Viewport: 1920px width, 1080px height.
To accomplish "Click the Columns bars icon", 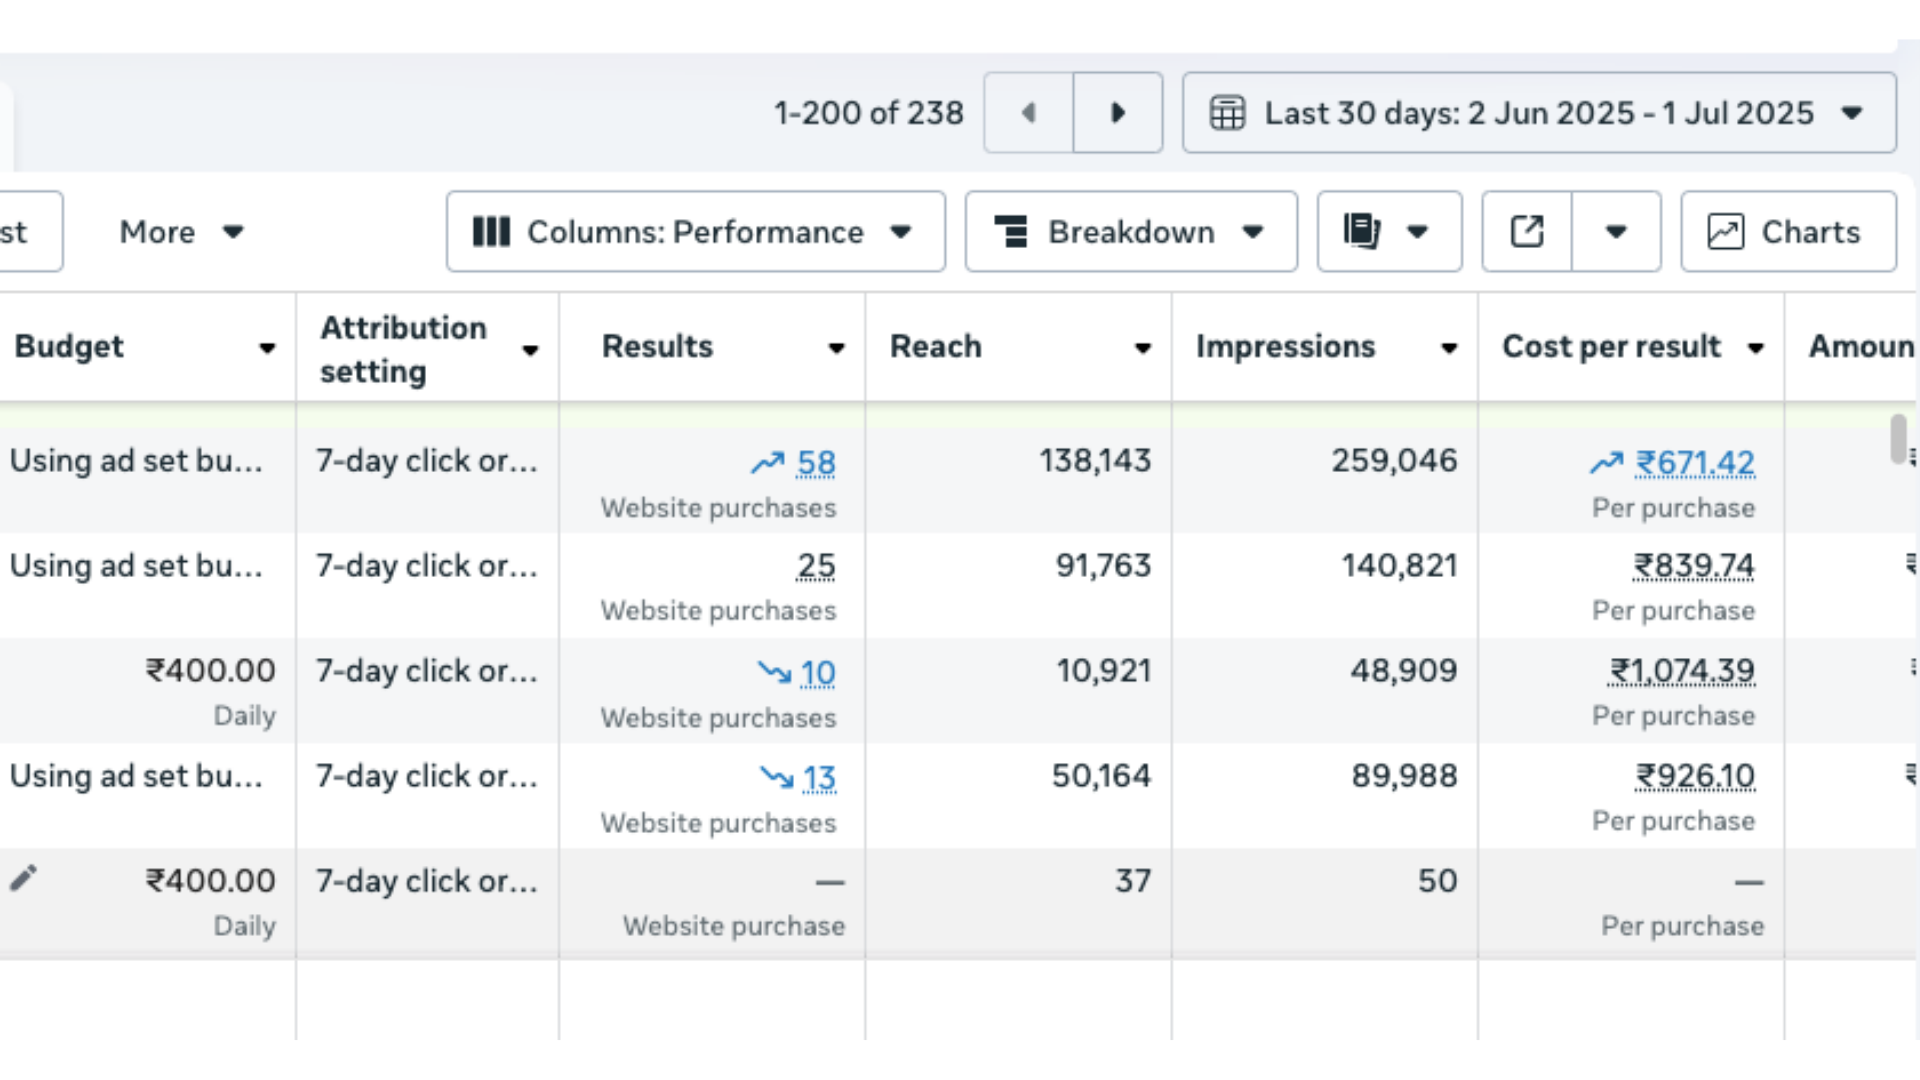I will pos(491,232).
